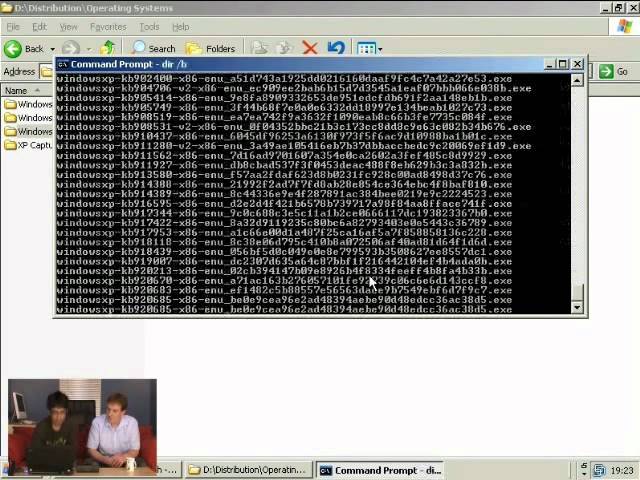Go up one folder level

click(108, 49)
